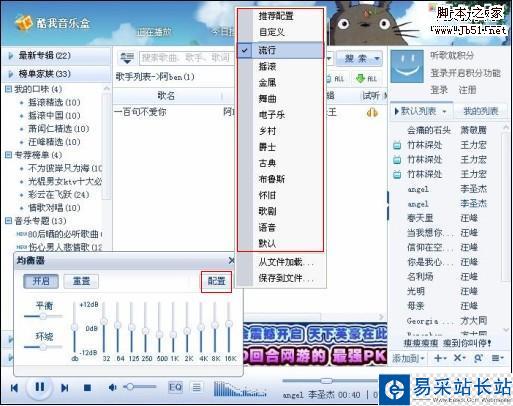Click the song search input field

click(186, 58)
